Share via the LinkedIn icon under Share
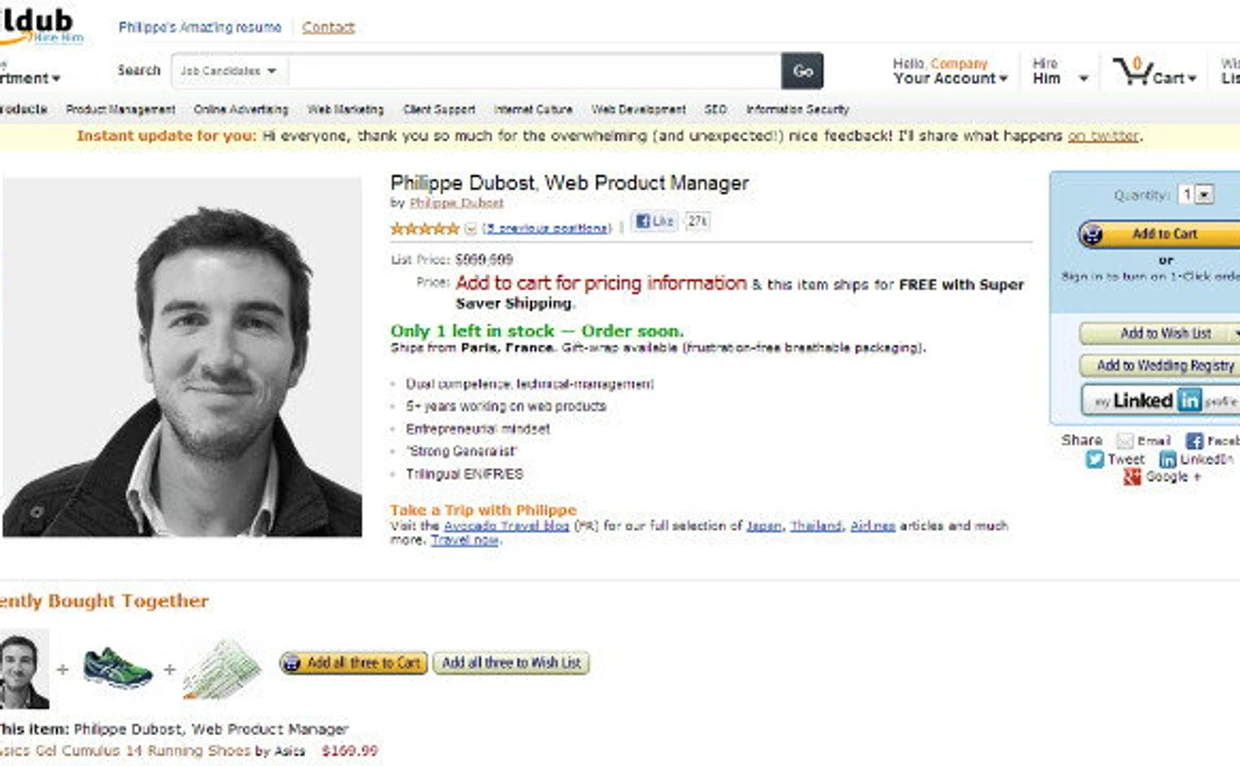Screen dimensions: 1240x766 coord(1167,459)
